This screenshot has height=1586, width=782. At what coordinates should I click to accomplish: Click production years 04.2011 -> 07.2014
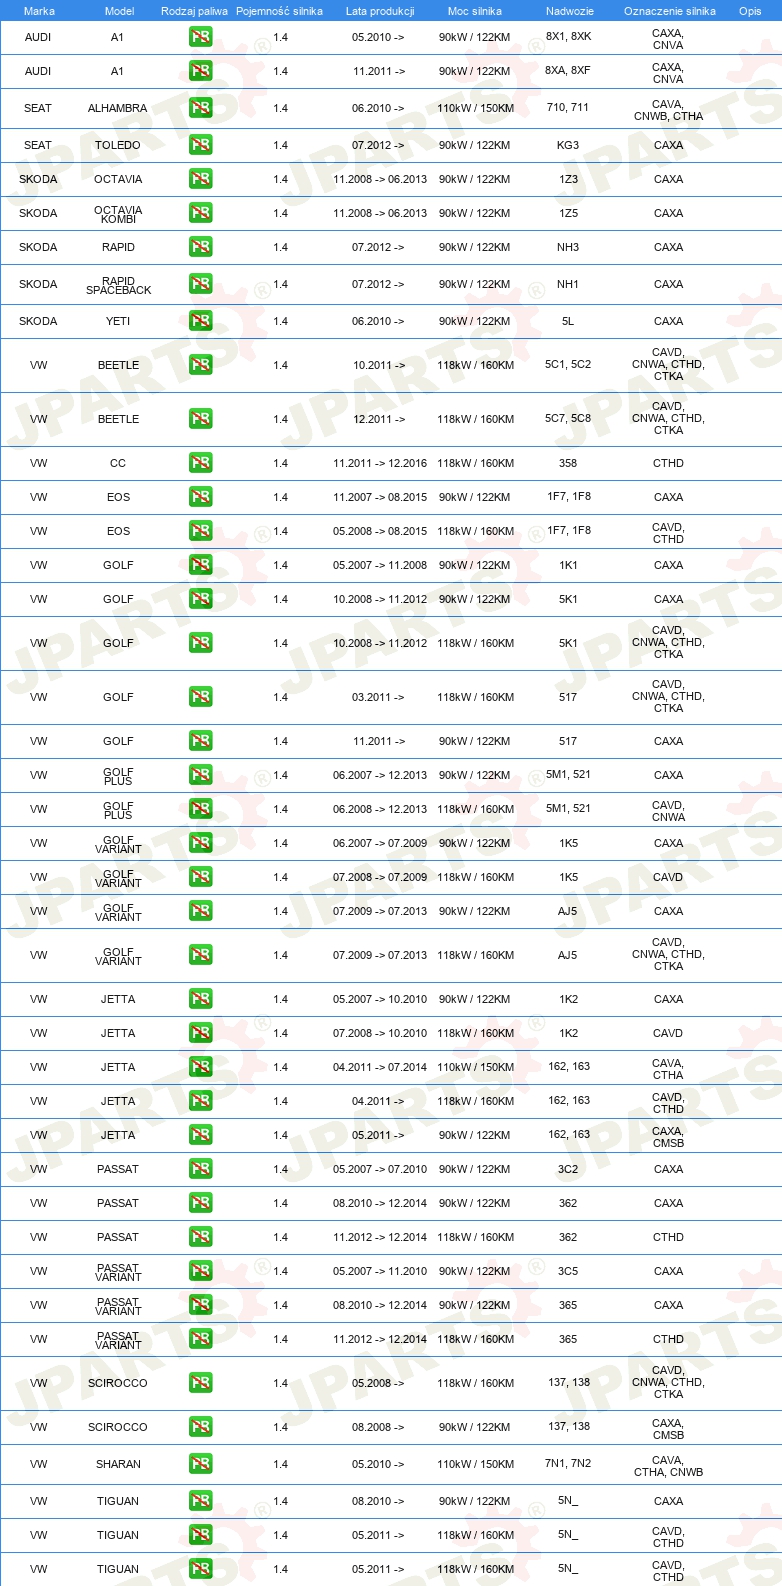(380, 1067)
